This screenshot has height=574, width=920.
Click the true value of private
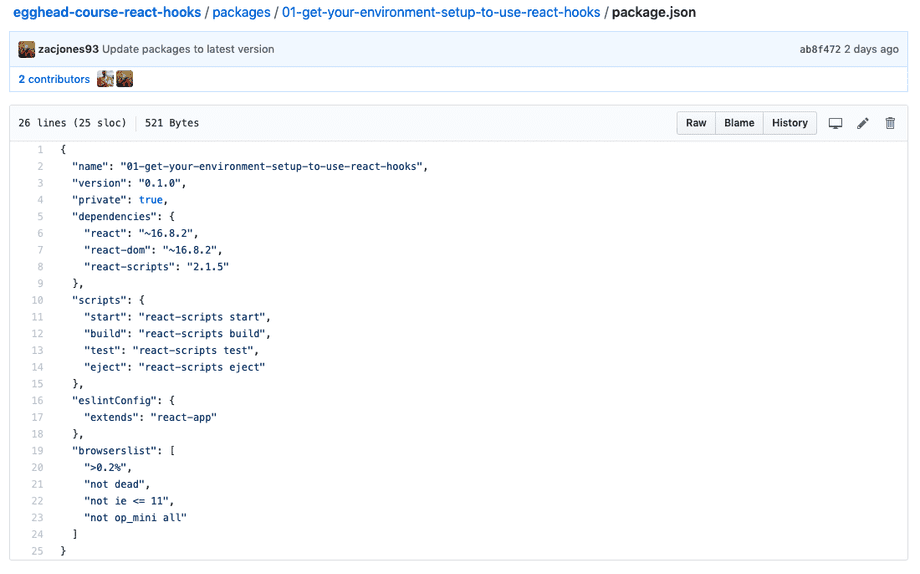[x=150, y=200]
